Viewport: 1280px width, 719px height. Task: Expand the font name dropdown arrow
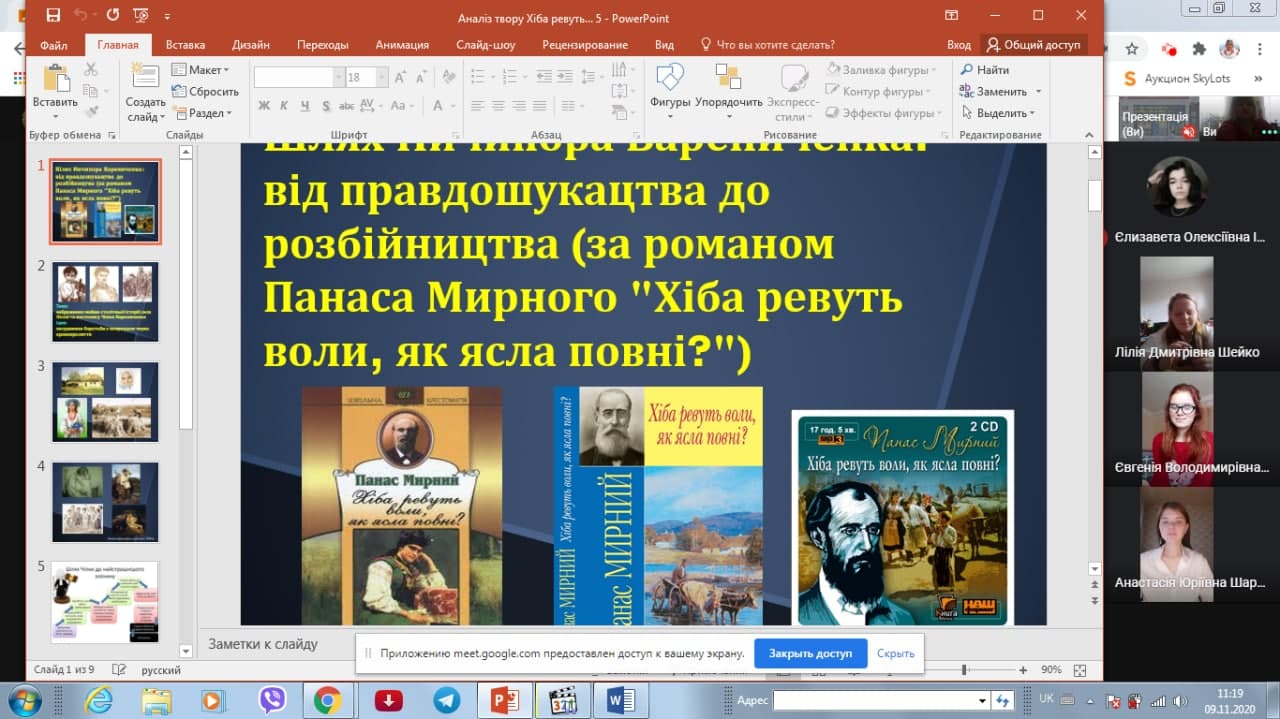tap(338, 77)
